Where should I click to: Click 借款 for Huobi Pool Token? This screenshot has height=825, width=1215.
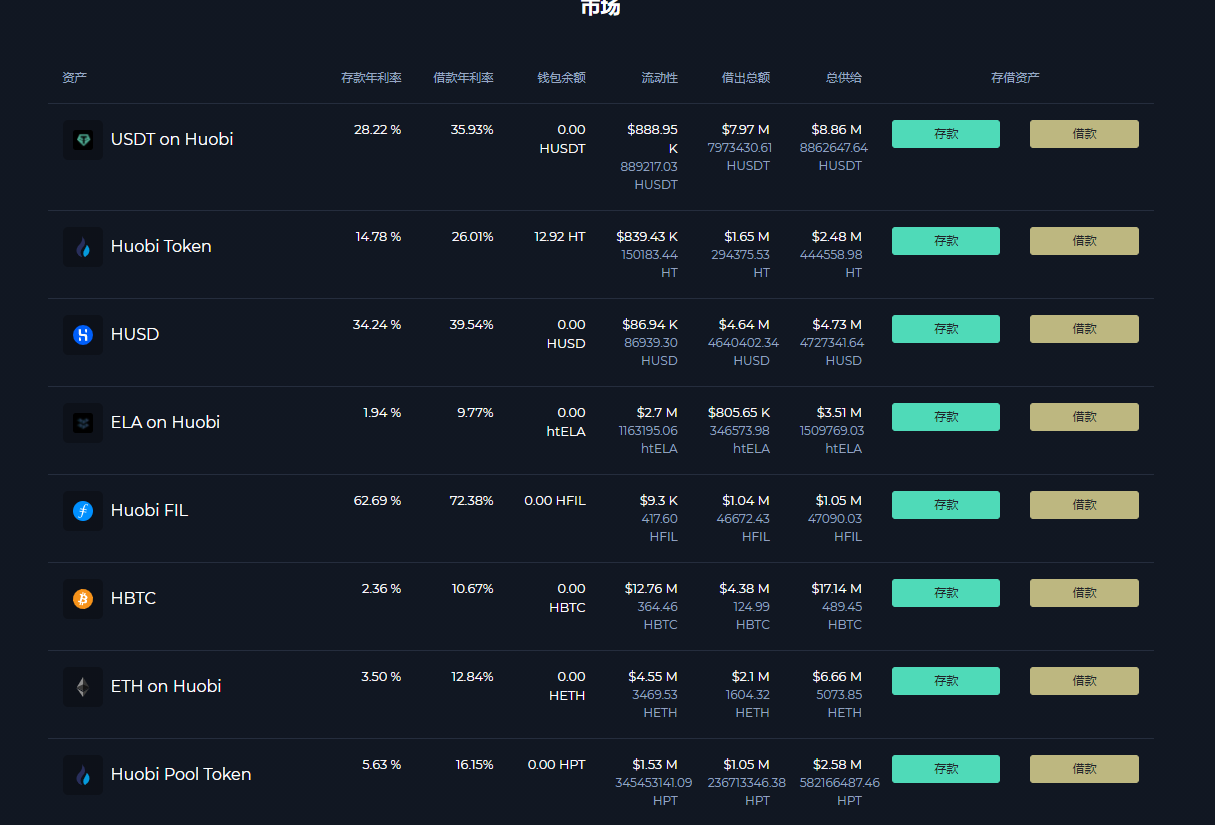click(1084, 769)
